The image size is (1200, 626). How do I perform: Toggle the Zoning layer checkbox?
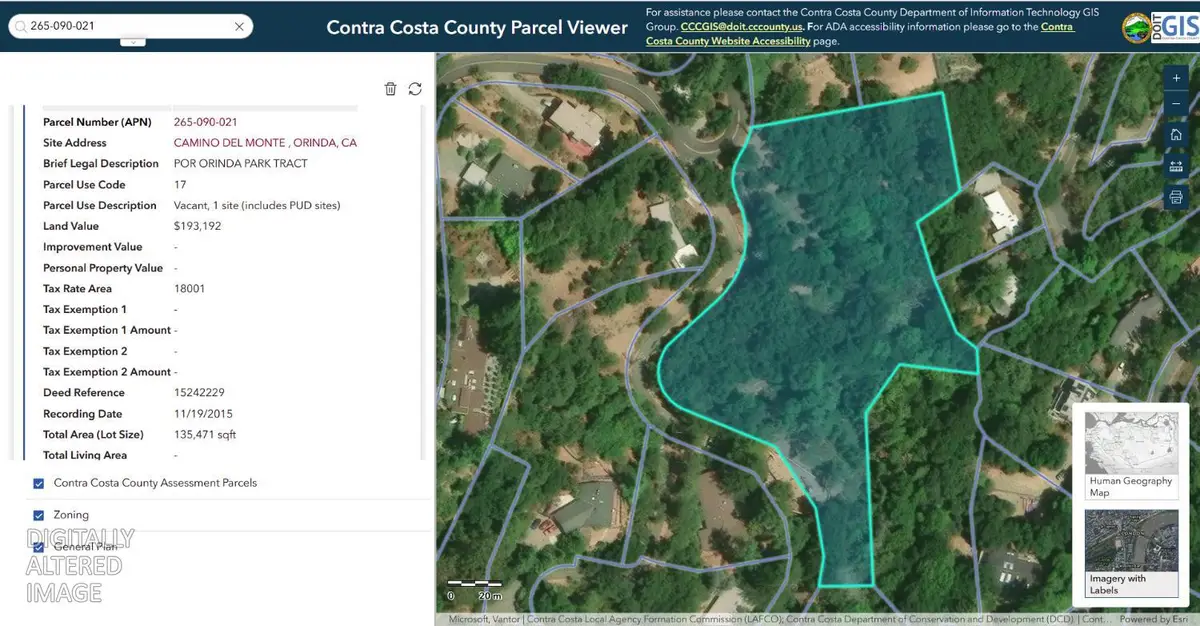click(39, 515)
